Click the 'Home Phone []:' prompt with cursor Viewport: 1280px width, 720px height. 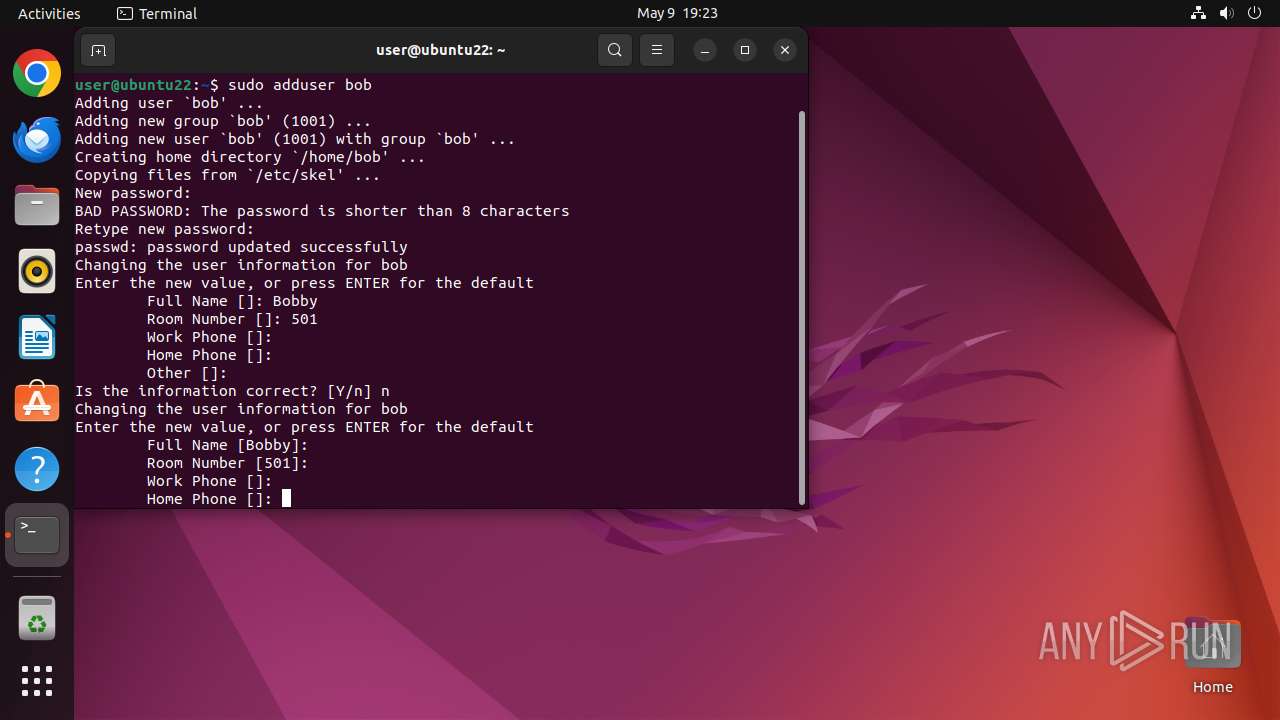pyautogui.click(x=219, y=499)
